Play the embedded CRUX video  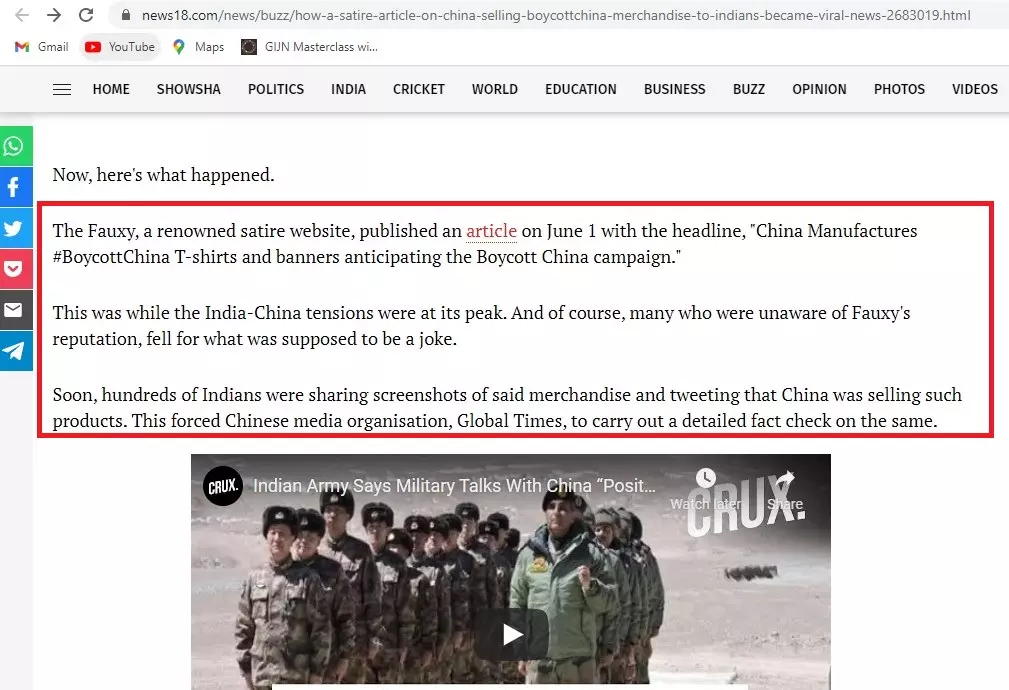point(512,635)
